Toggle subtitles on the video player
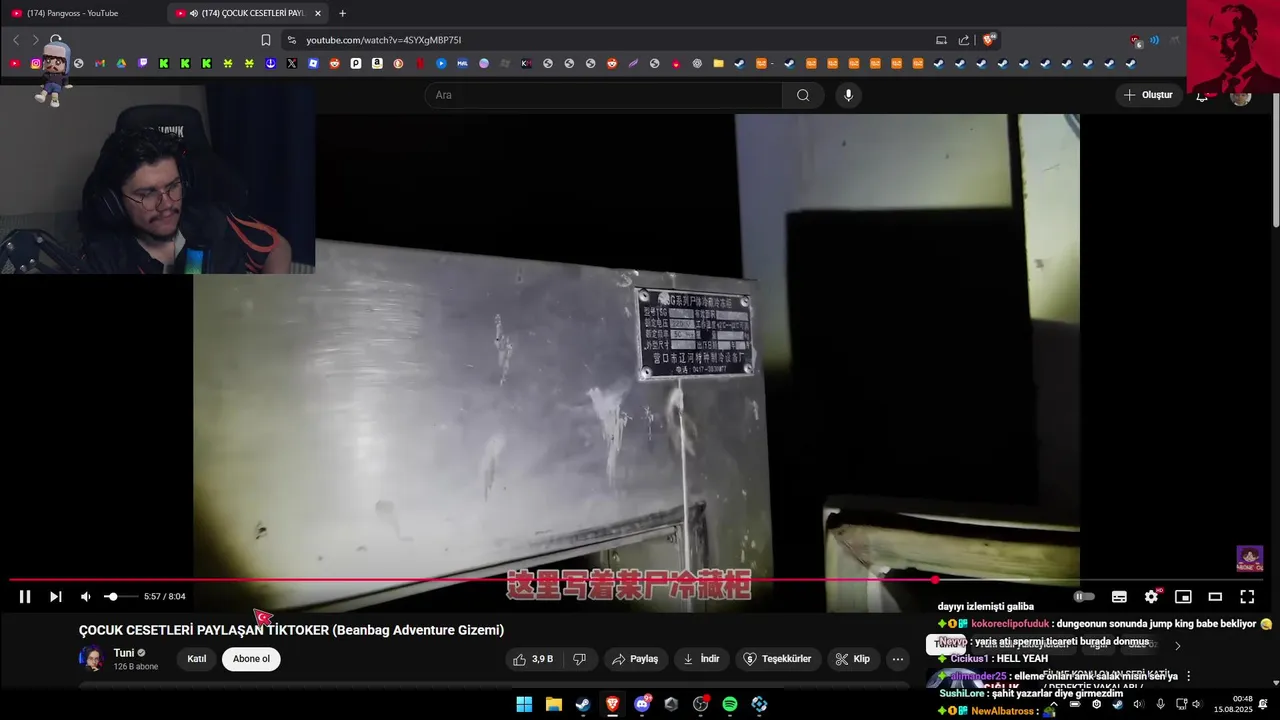The height and width of the screenshot is (720, 1280). click(x=1119, y=597)
